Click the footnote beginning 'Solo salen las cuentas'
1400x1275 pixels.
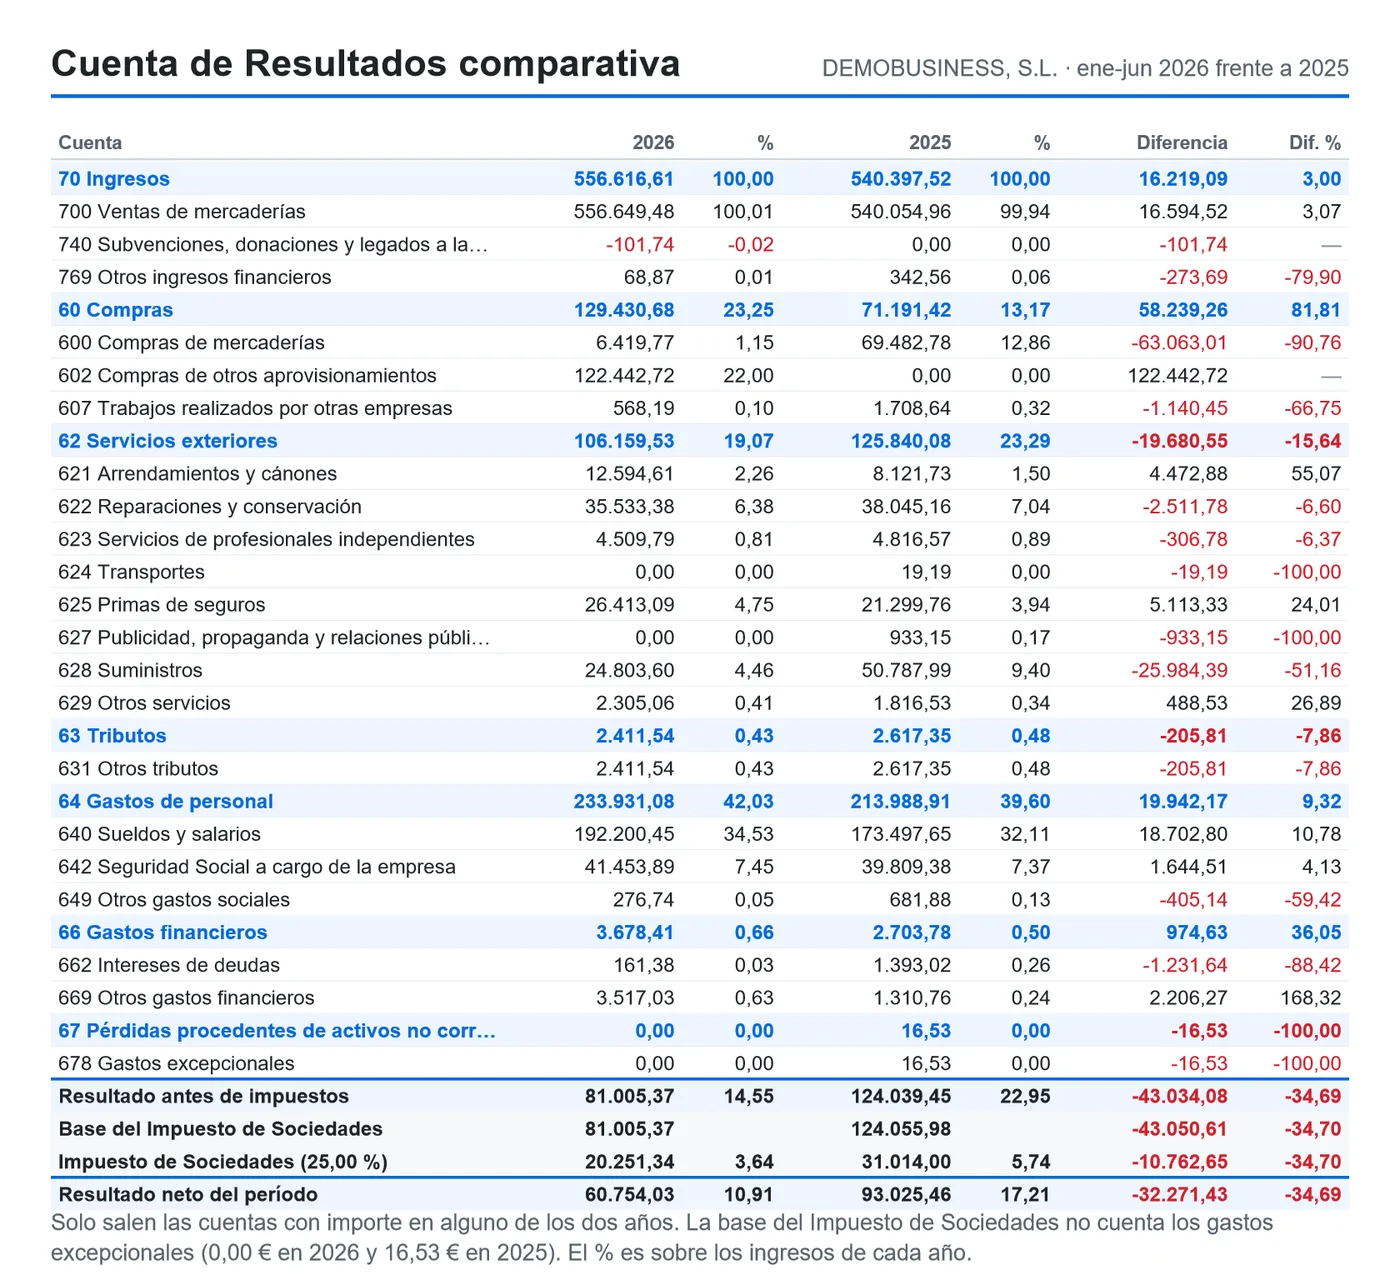(x=662, y=1238)
